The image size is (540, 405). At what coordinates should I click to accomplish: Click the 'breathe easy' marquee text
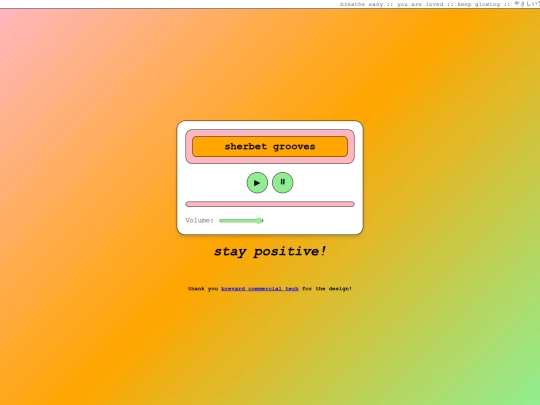(362, 4)
